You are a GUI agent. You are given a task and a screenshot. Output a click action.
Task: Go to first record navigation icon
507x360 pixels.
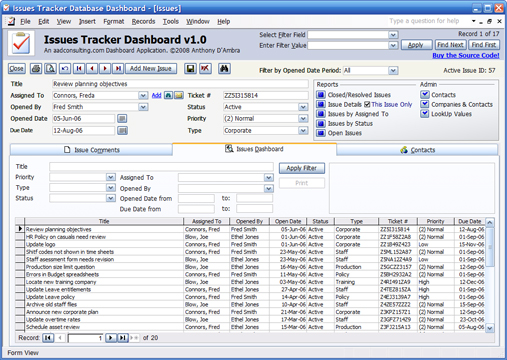pos(79,69)
